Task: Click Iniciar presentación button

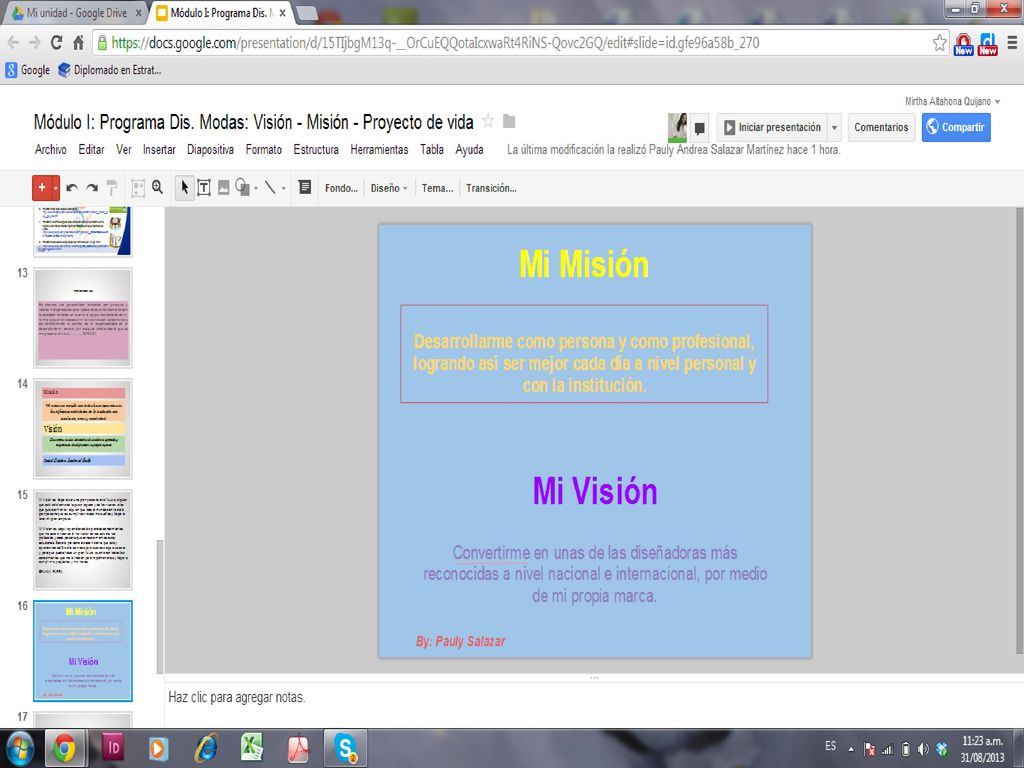Action: [x=771, y=127]
